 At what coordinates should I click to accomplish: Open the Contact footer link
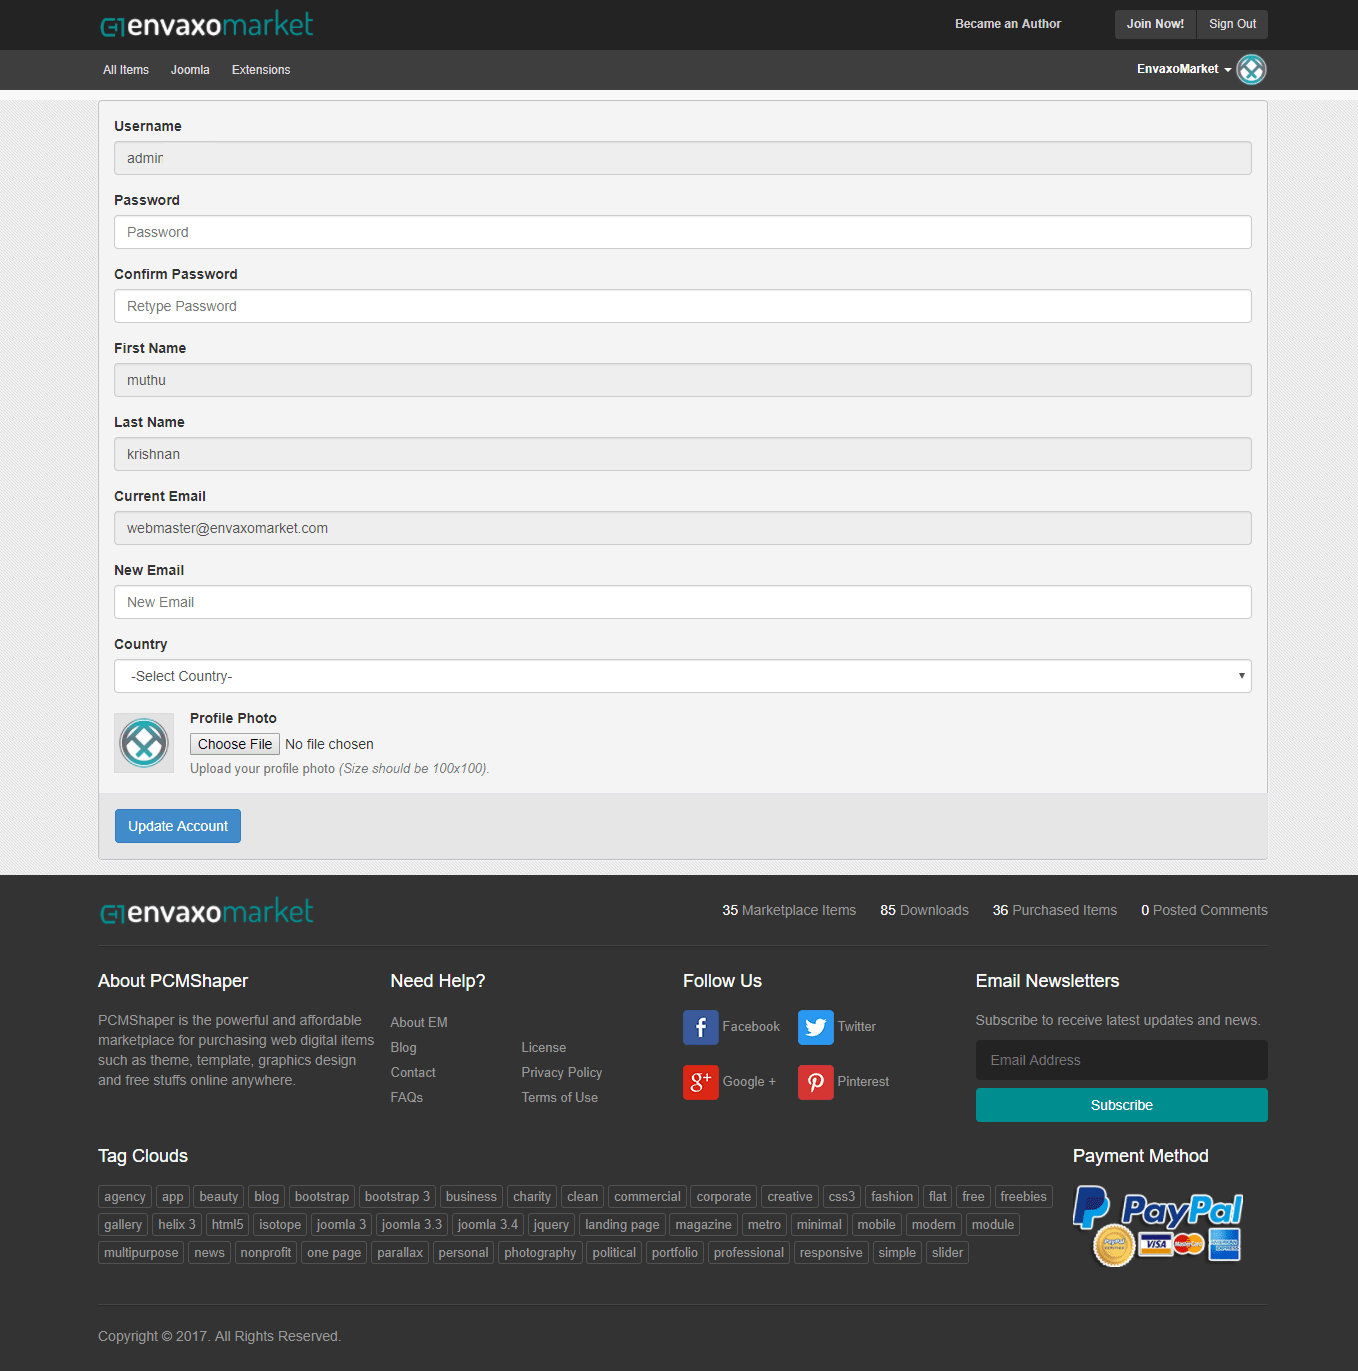point(413,1072)
